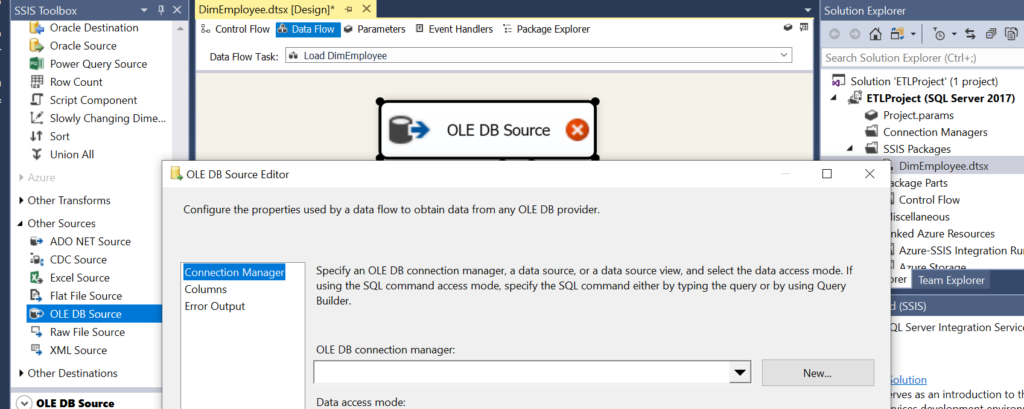Viewport: 1024px width, 409px height.
Task: Select Azure-SSIS Integration Runtime node
Action: (961, 251)
